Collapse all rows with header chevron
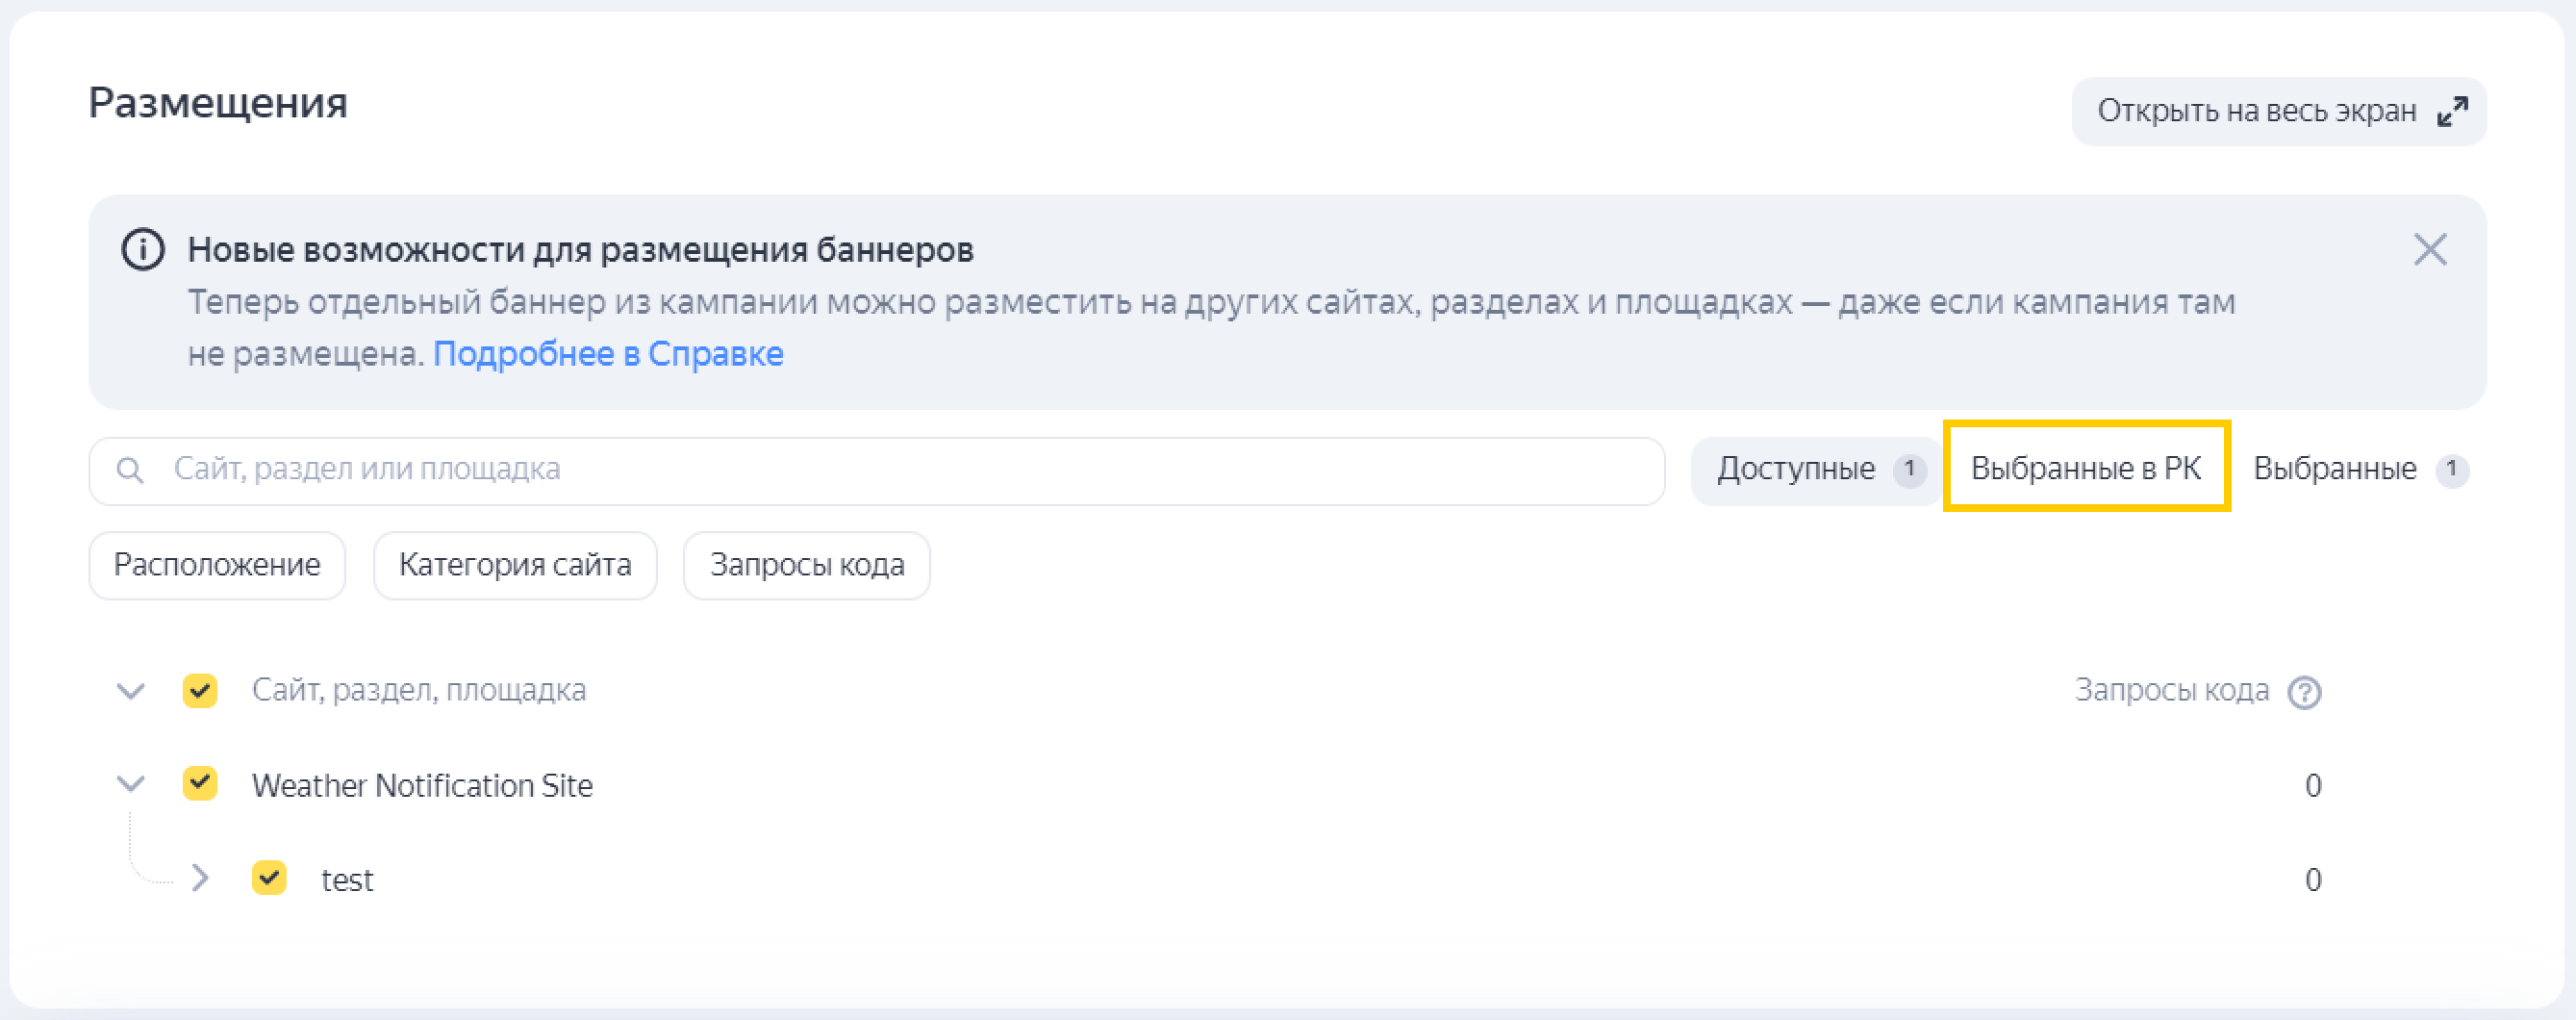 click(131, 690)
